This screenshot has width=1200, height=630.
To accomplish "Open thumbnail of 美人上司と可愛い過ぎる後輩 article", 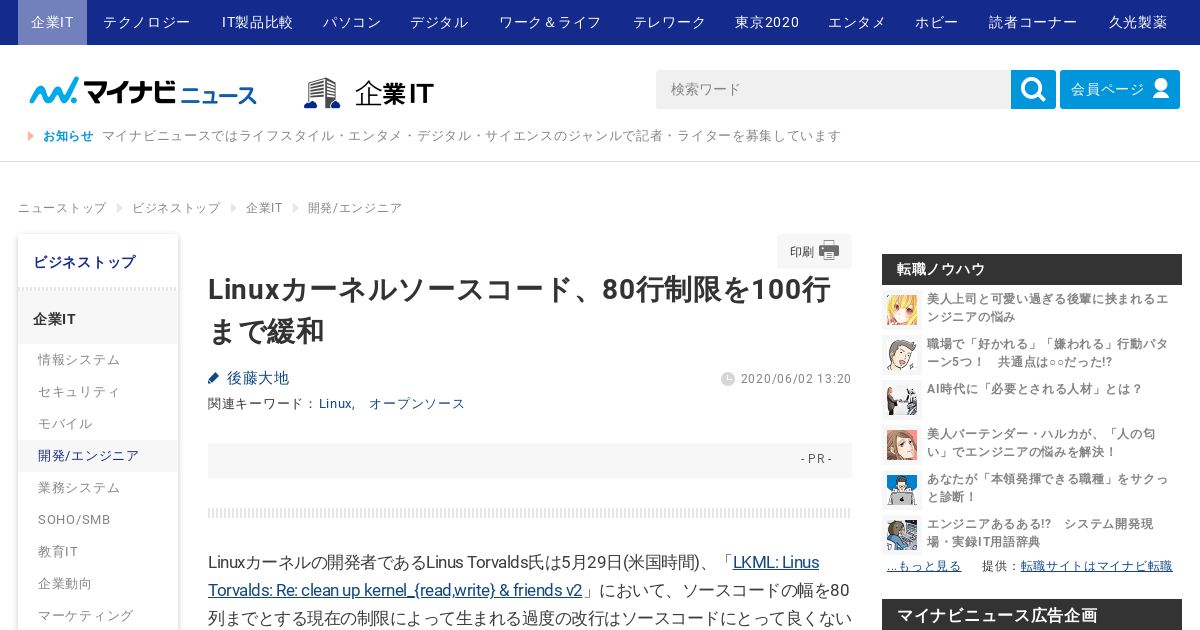I will (902, 309).
